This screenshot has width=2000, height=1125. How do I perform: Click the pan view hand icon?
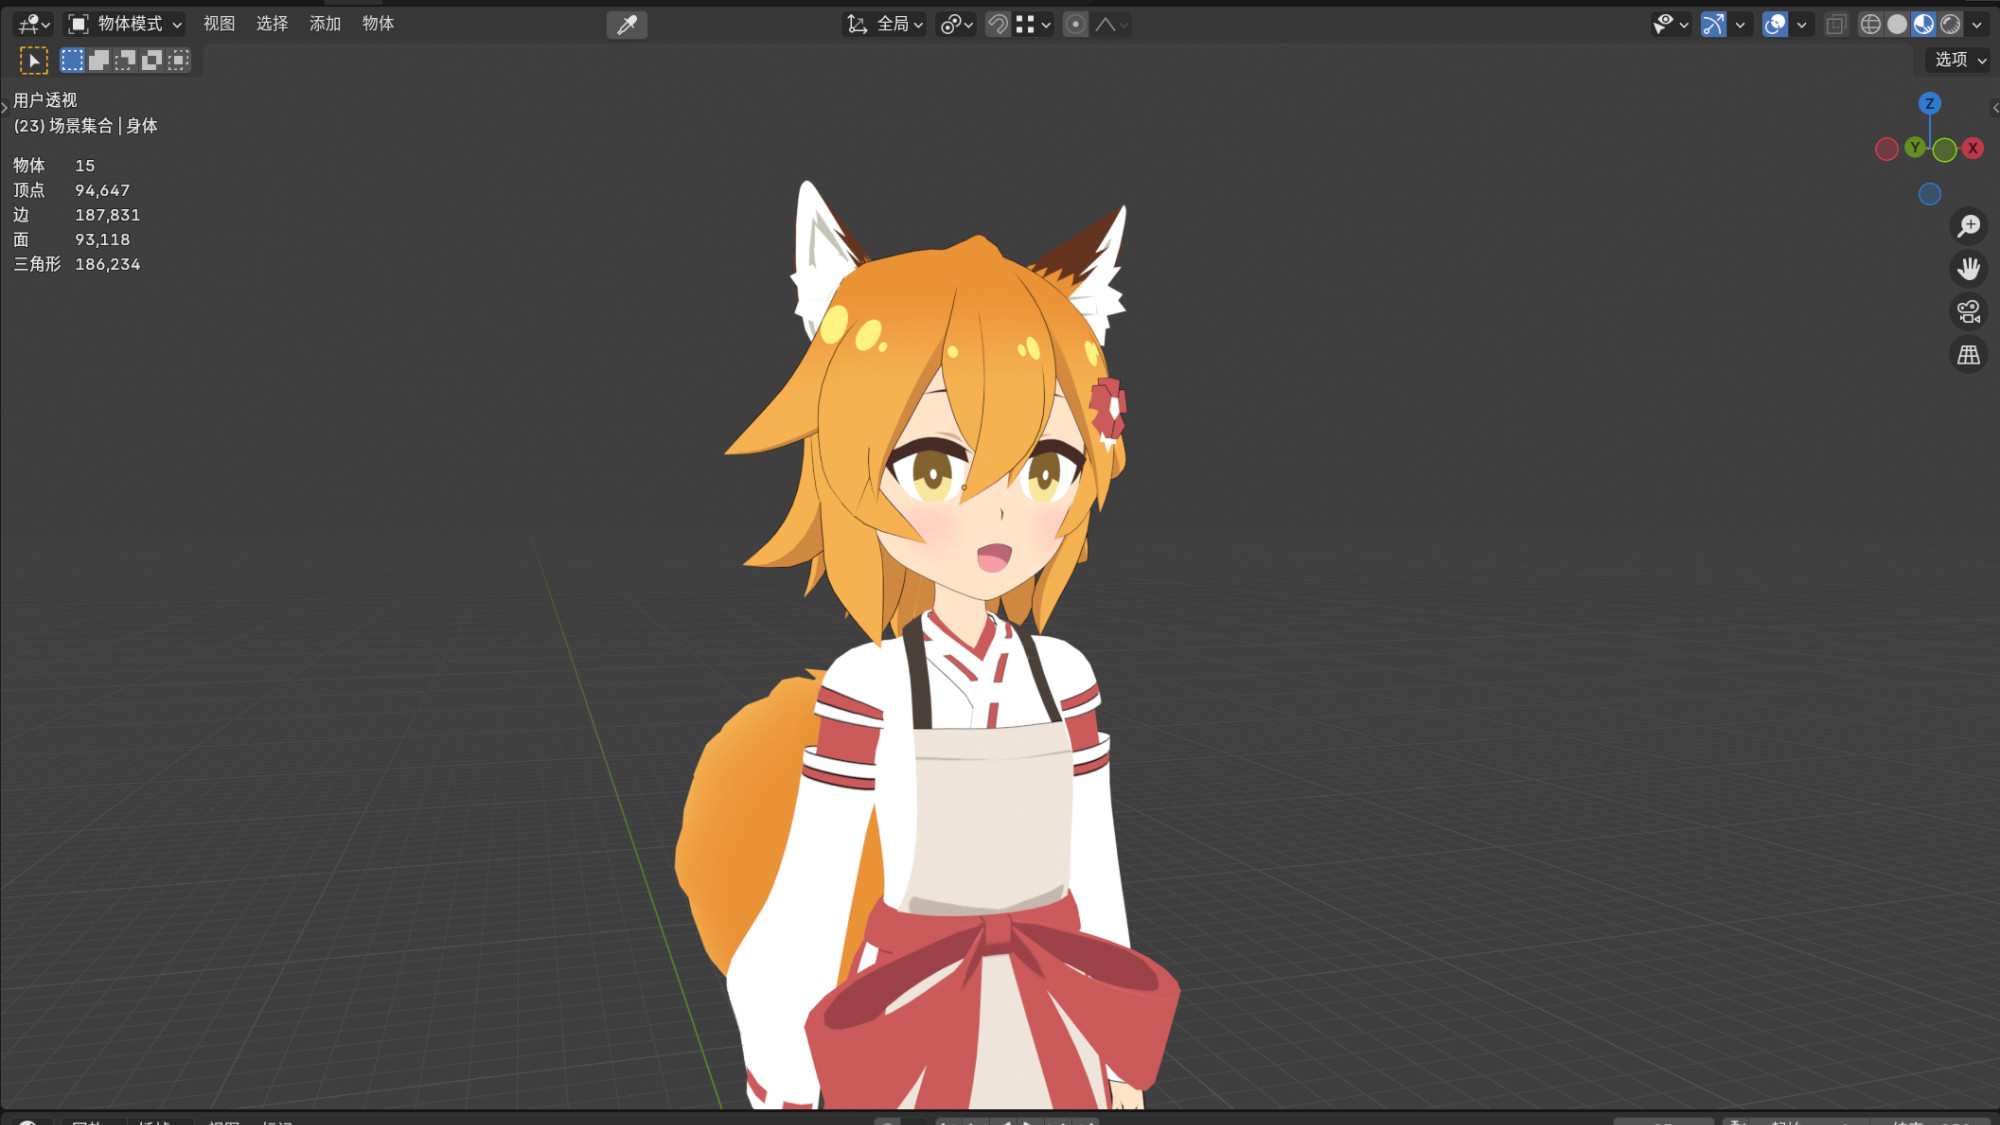[1968, 269]
